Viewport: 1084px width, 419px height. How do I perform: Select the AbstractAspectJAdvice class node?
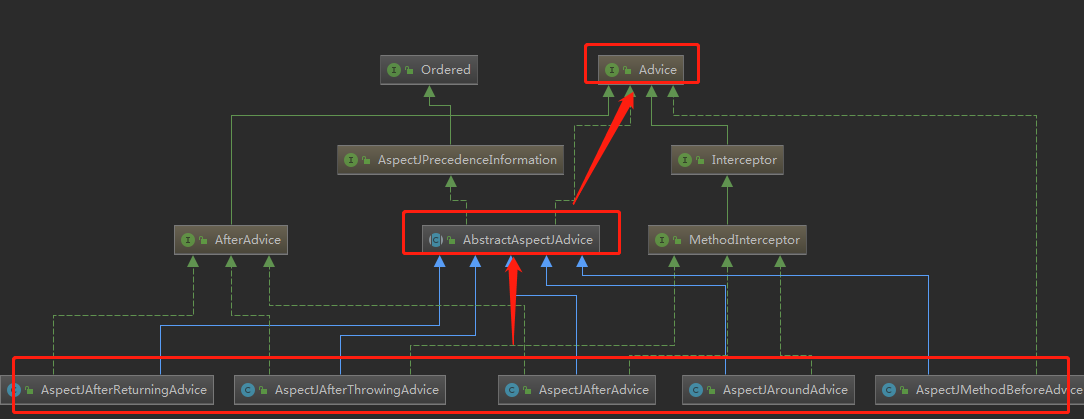(512, 240)
